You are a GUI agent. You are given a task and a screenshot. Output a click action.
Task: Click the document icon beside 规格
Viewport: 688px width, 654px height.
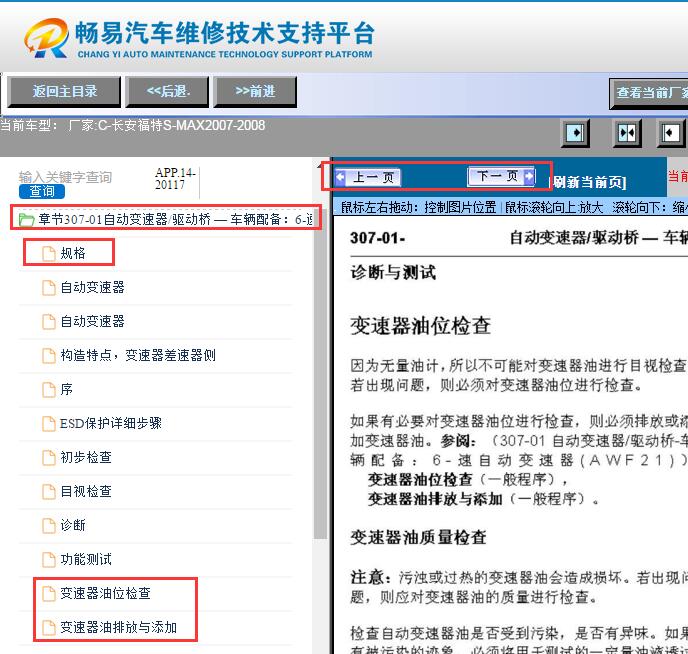pos(49,254)
